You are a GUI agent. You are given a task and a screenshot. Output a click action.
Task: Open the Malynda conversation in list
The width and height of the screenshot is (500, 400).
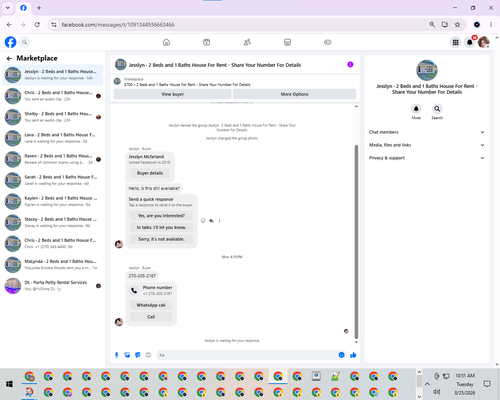tap(53, 265)
